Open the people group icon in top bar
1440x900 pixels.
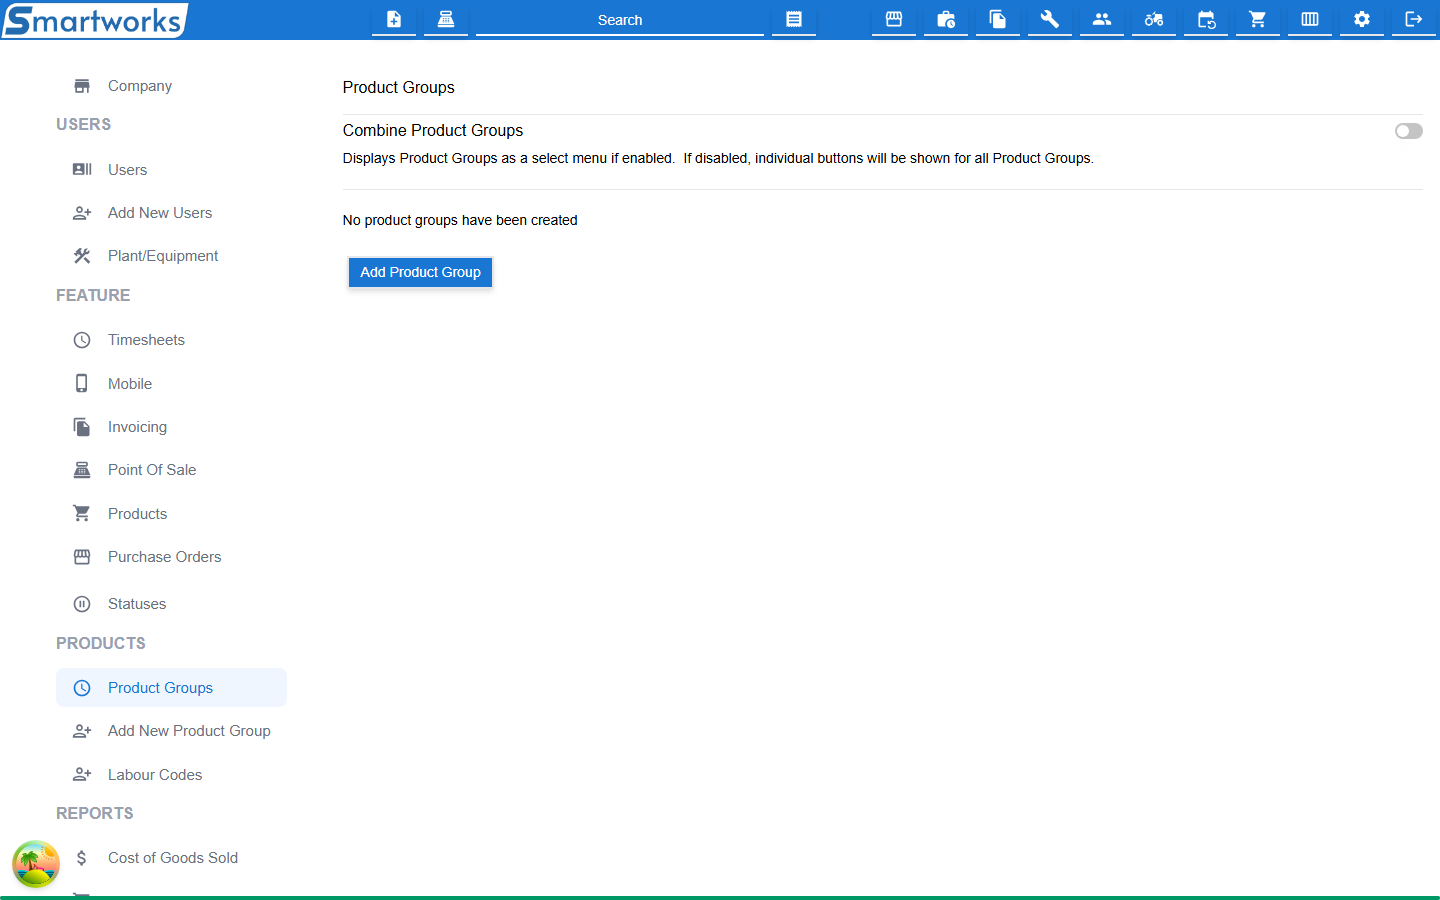tap(1102, 19)
